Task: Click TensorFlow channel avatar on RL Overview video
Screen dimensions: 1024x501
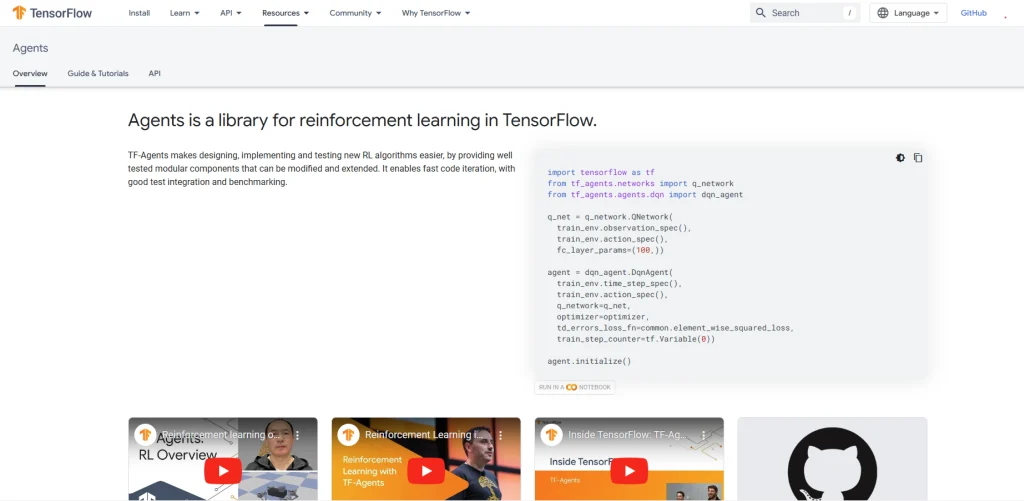Action: (145, 434)
